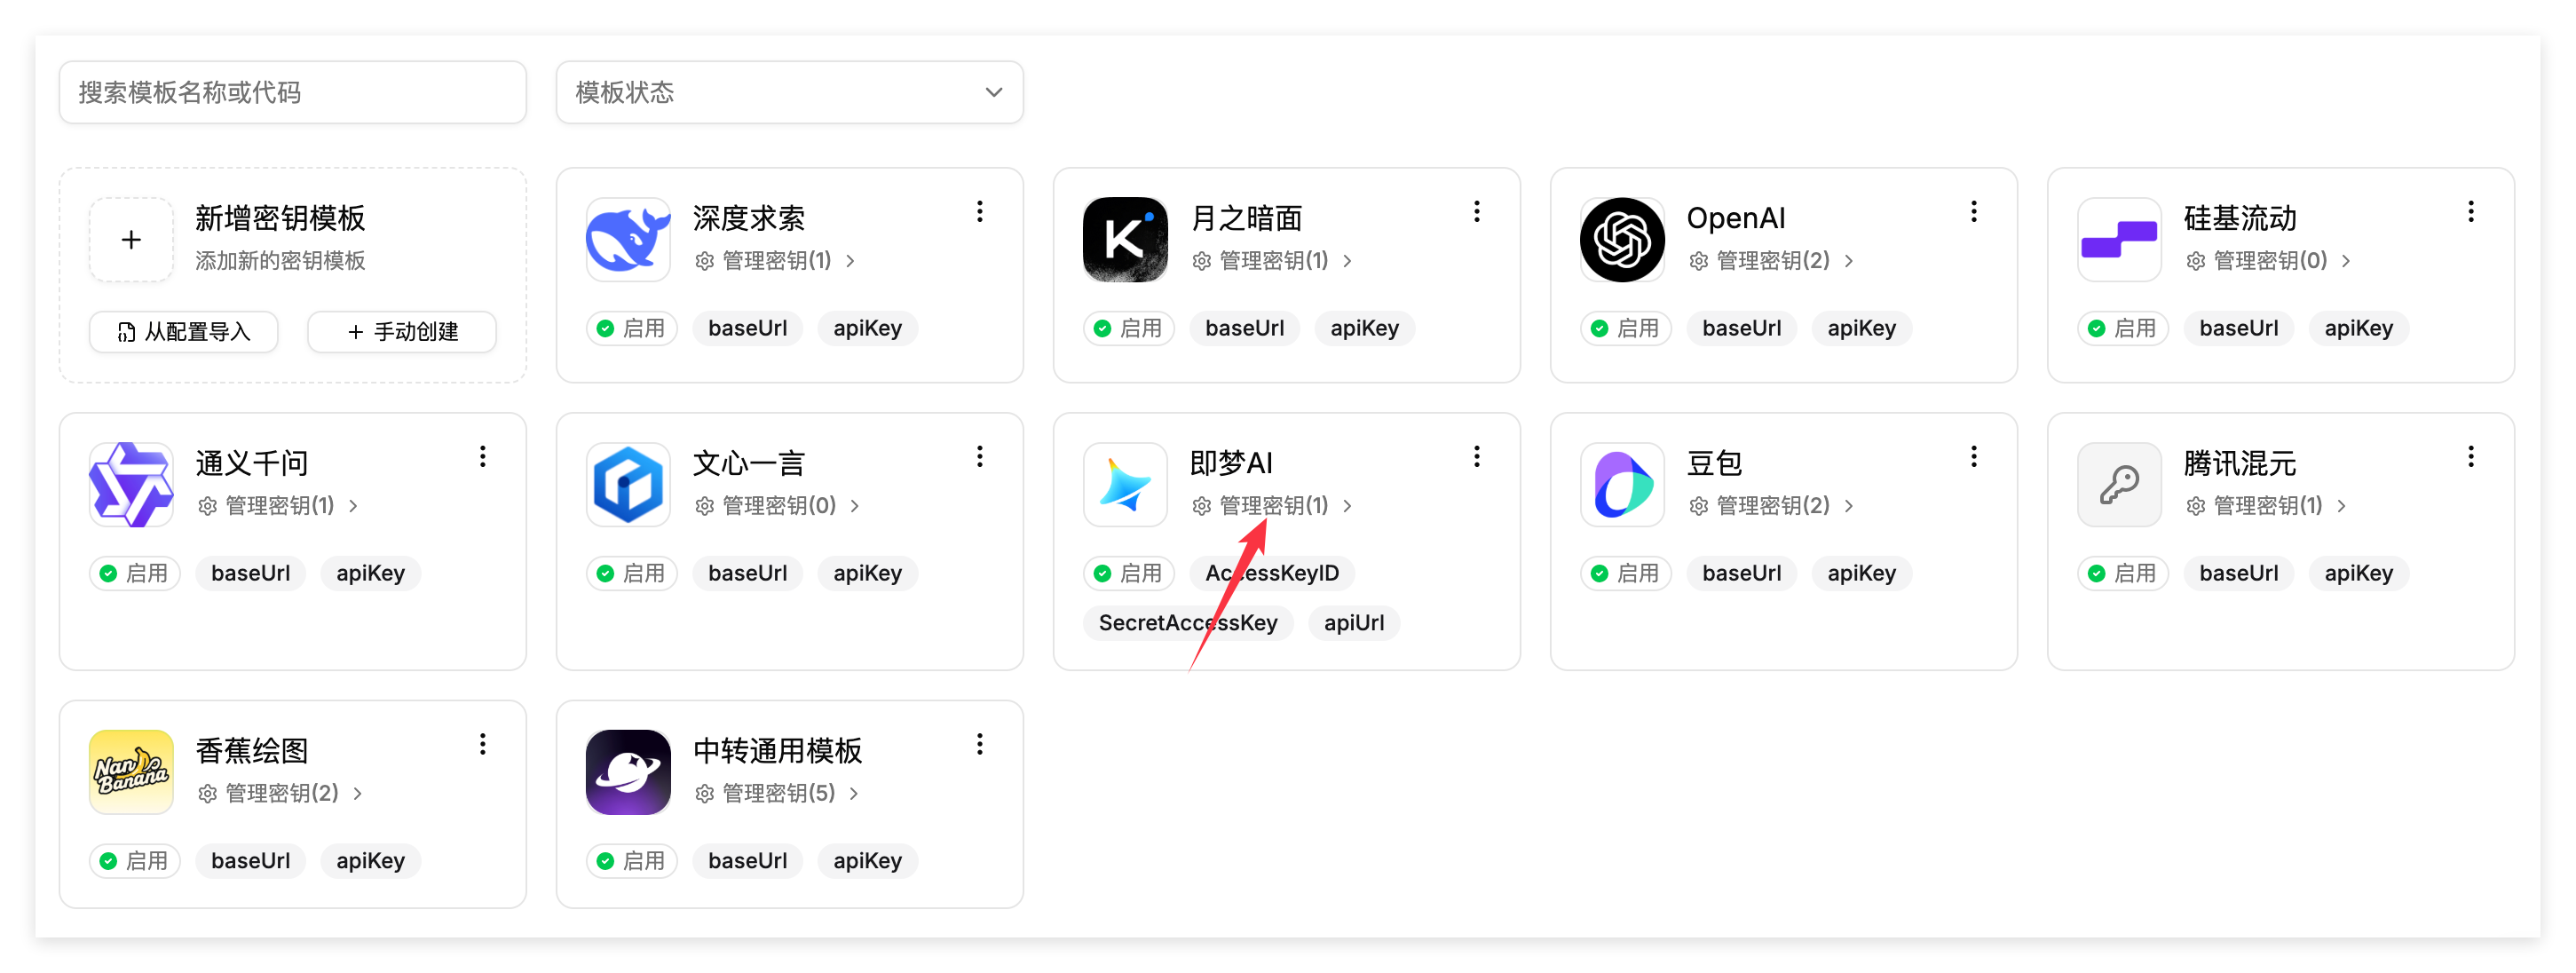
Task: Click the plus icon on new key template card
Action: pyautogui.click(x=131, y=240)
